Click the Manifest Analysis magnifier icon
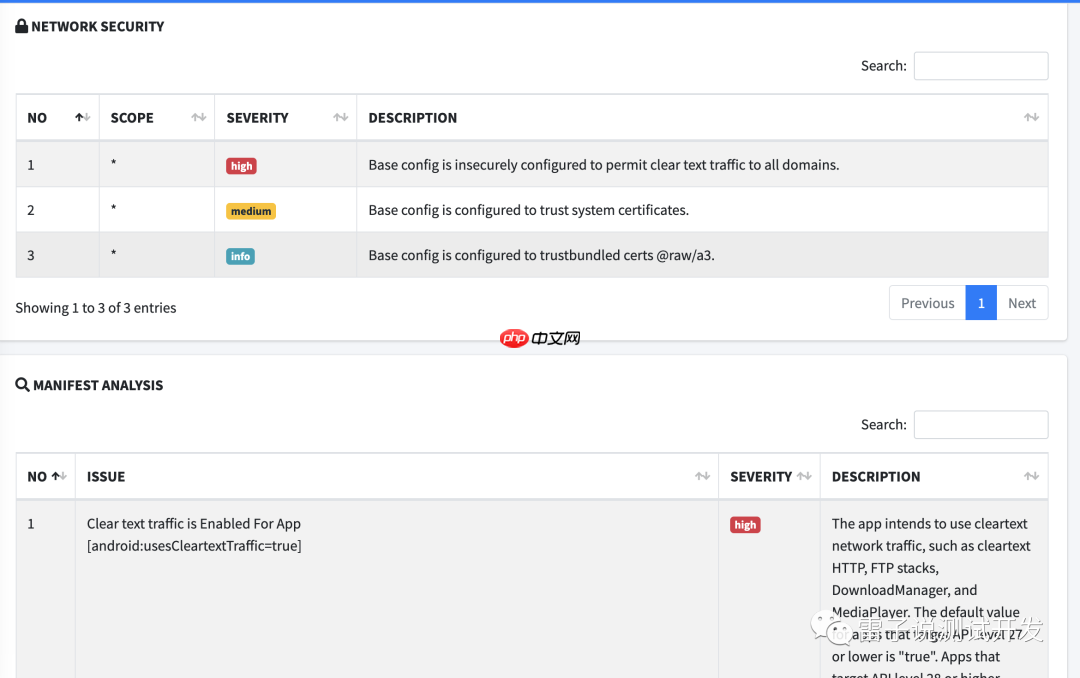Viewport: 1080px width, 678px height. [22, 385]
